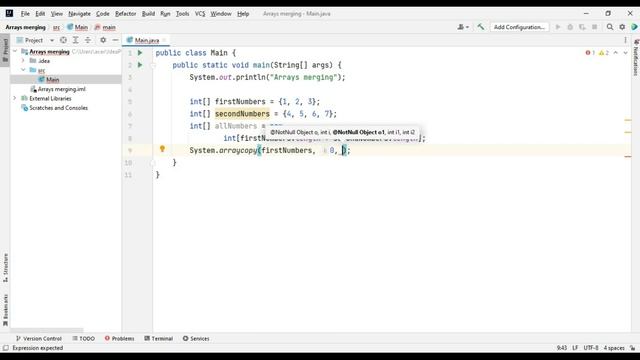Click the warnings count indicator

(604, 53)
